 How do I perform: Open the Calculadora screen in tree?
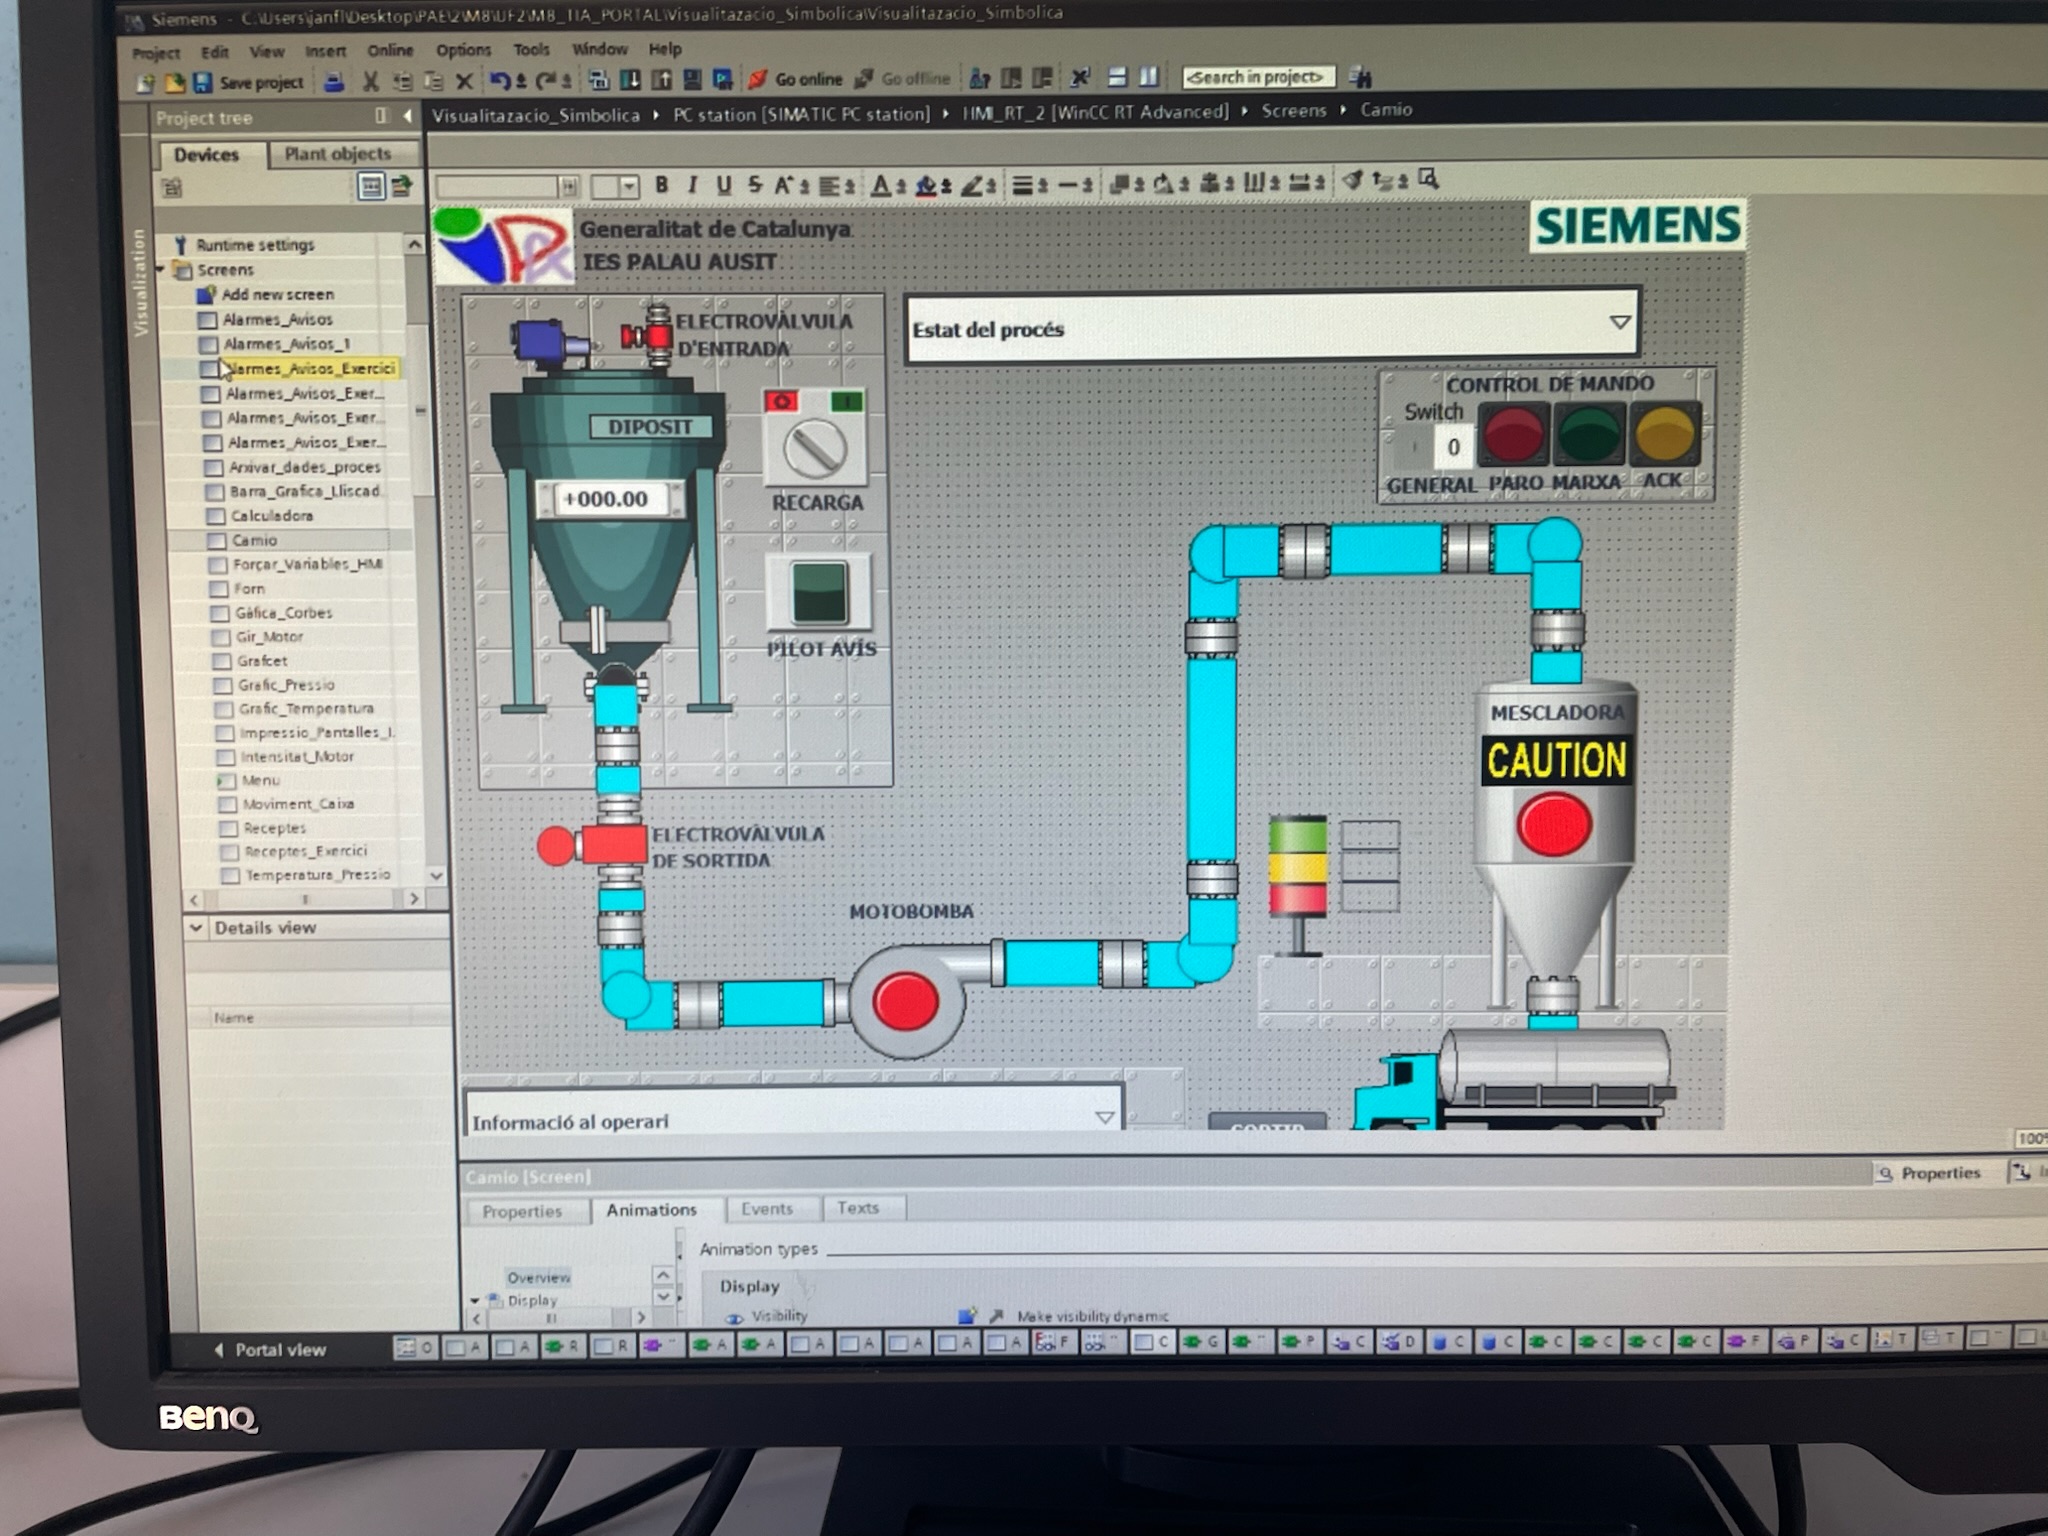click(271, 516)
